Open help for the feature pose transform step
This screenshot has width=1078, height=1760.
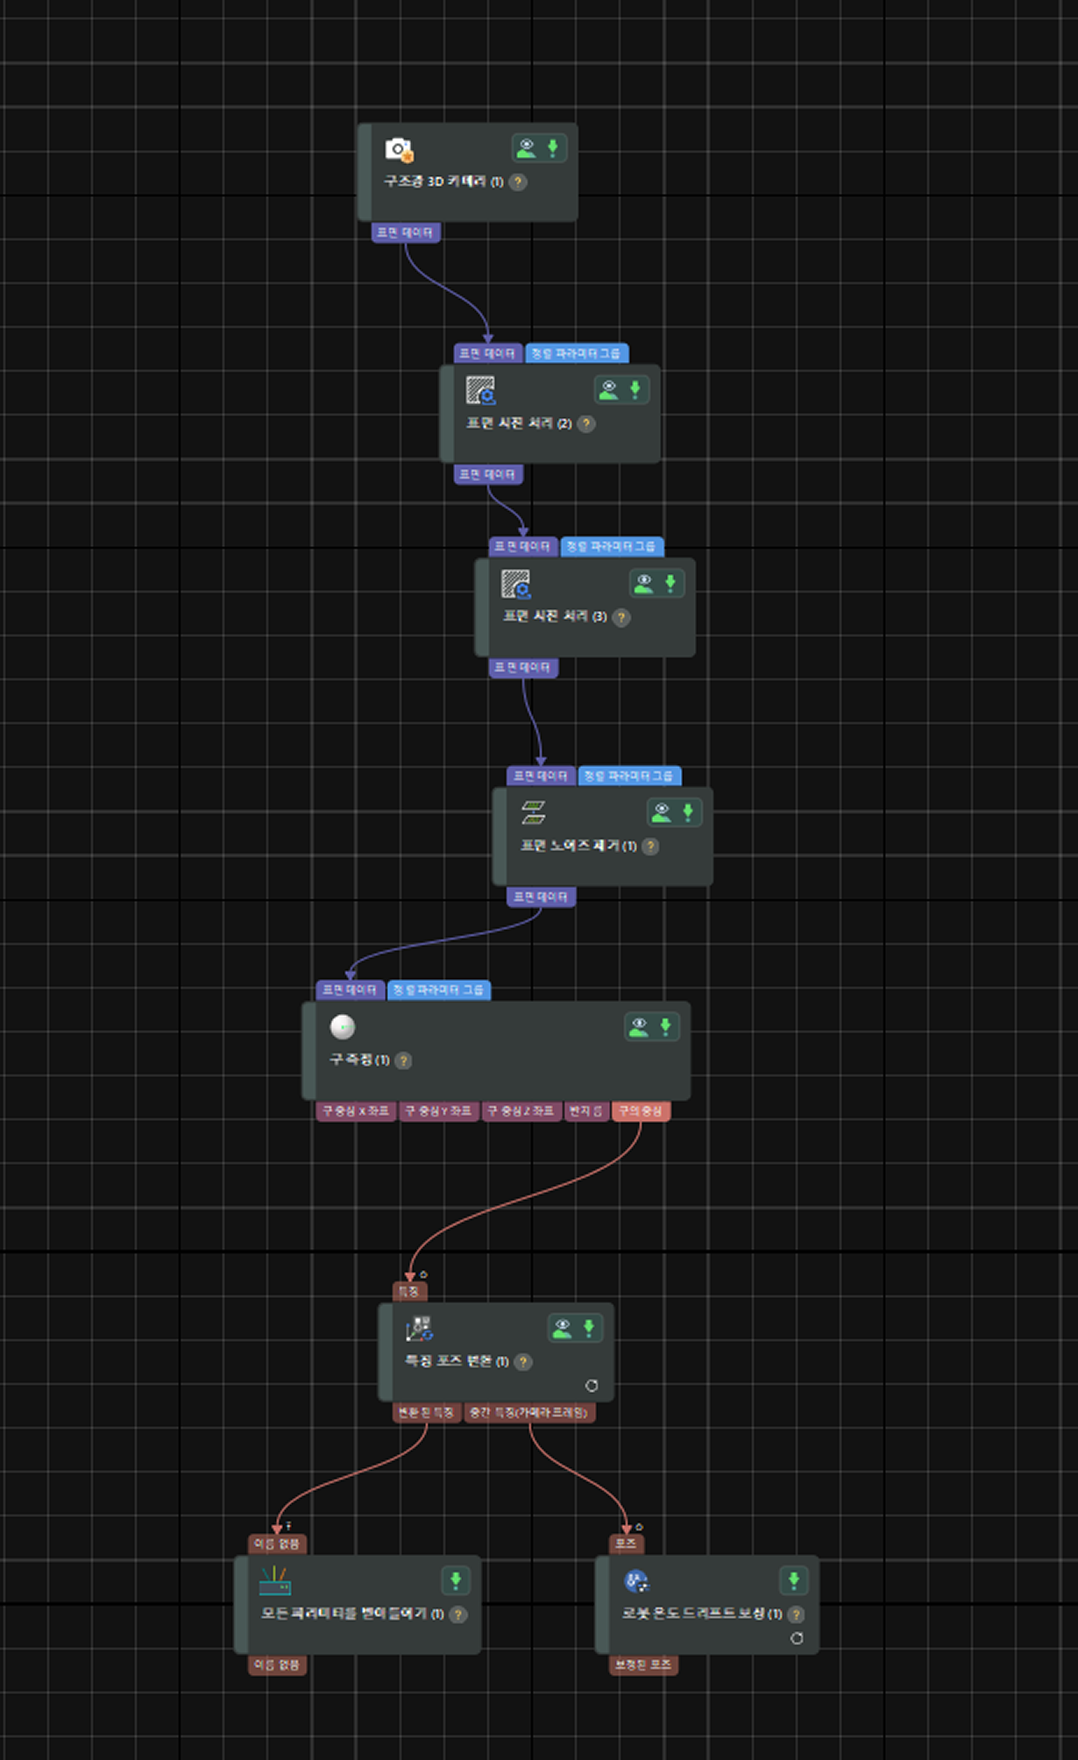click(x=522, y=1362)
